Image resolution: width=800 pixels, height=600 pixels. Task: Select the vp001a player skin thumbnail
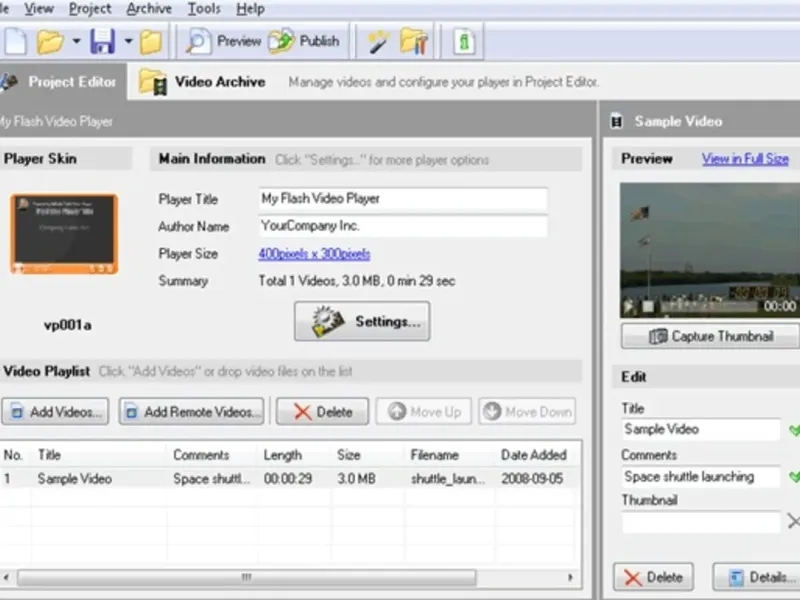click(x=64, y=234)
